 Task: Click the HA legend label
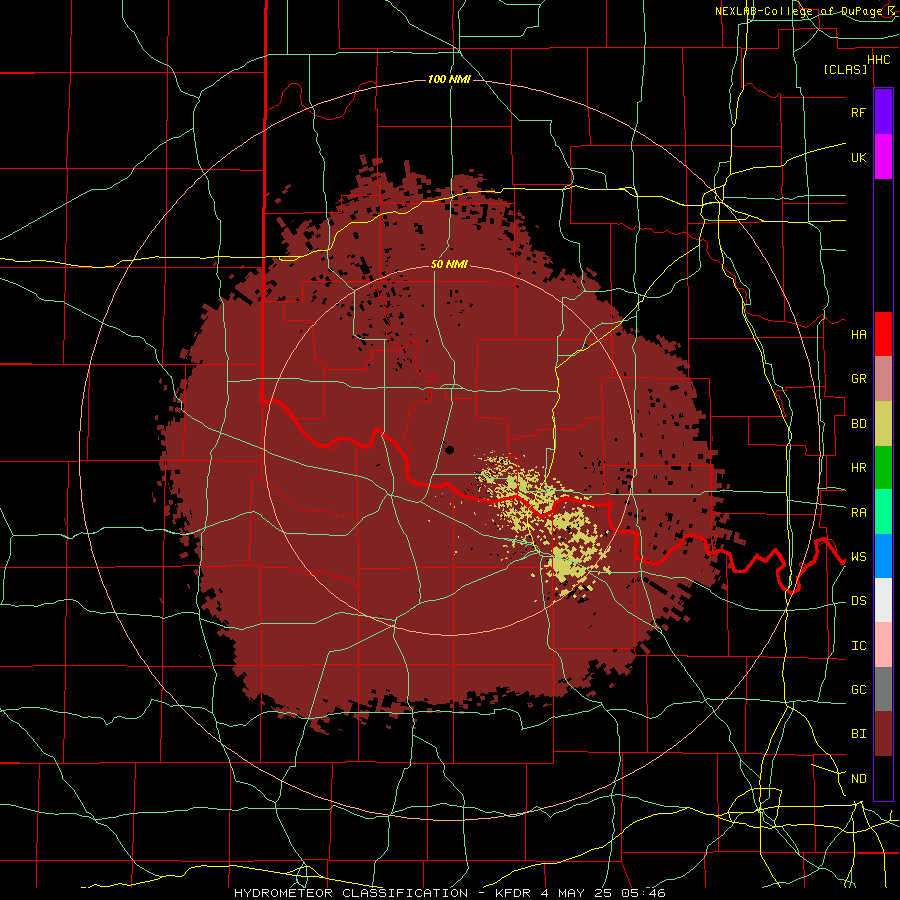[x=858, y=334]
